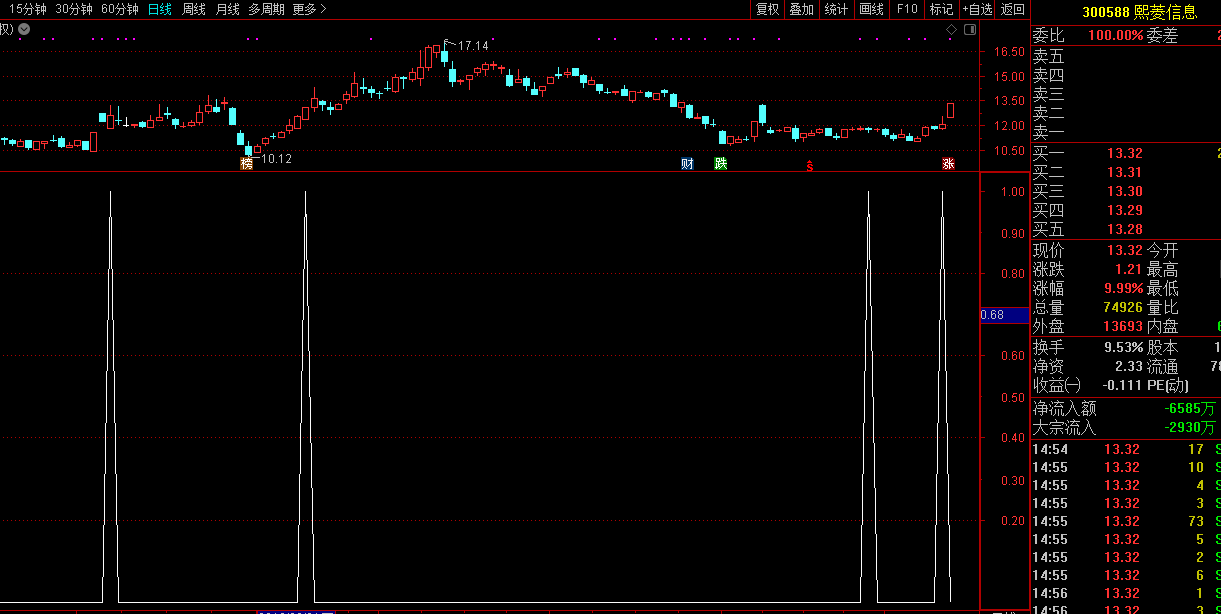The width and height of the screenshot is (1221, 614).
Task: Switch to the 60分钟 period
Action: (120, 9)
